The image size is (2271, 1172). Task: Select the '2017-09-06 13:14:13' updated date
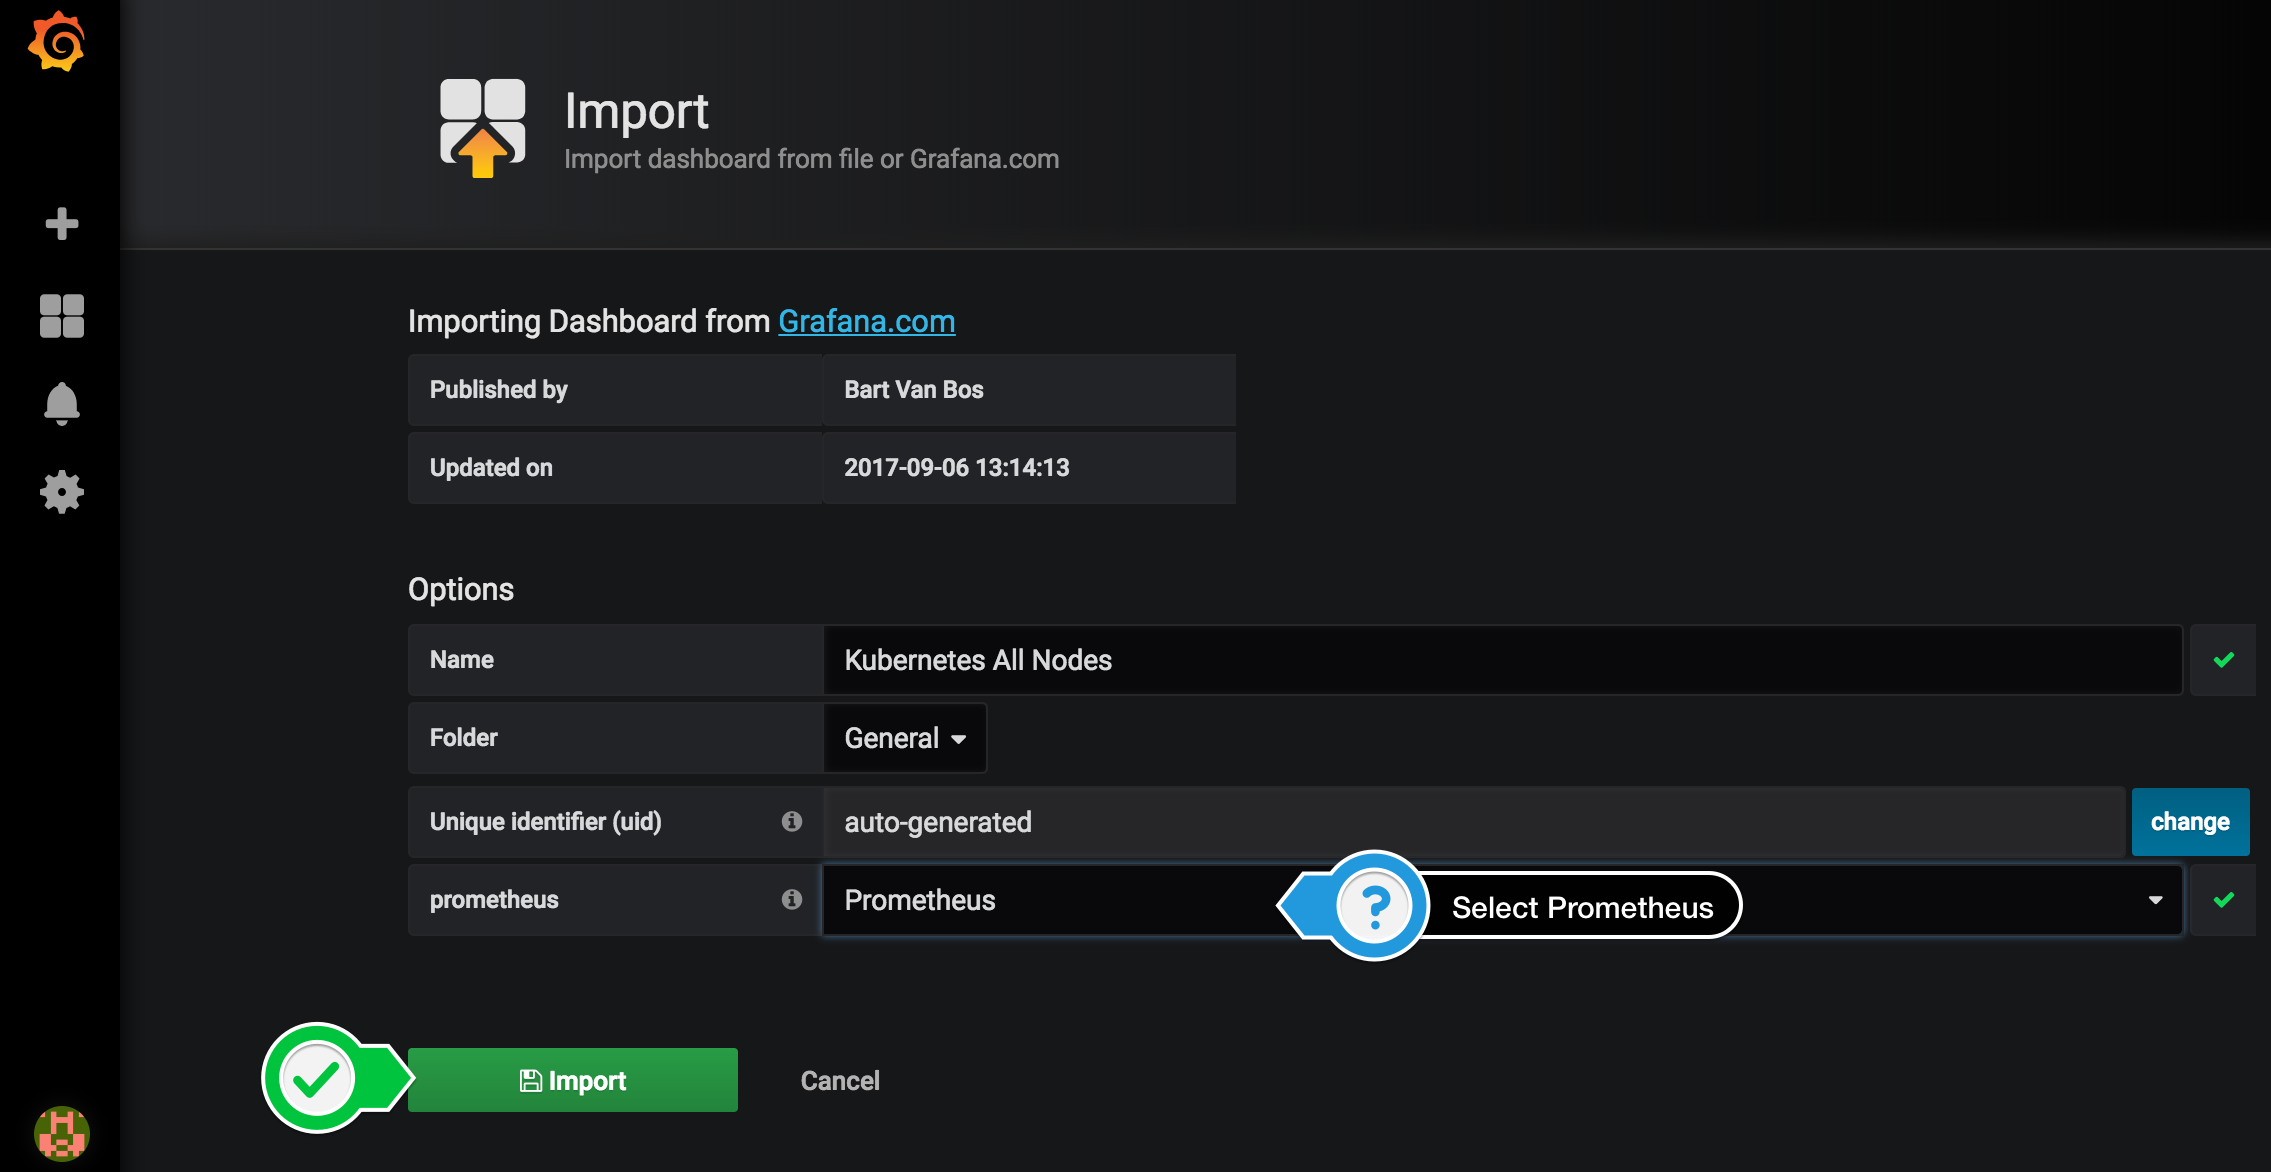[x=957, y=468]
